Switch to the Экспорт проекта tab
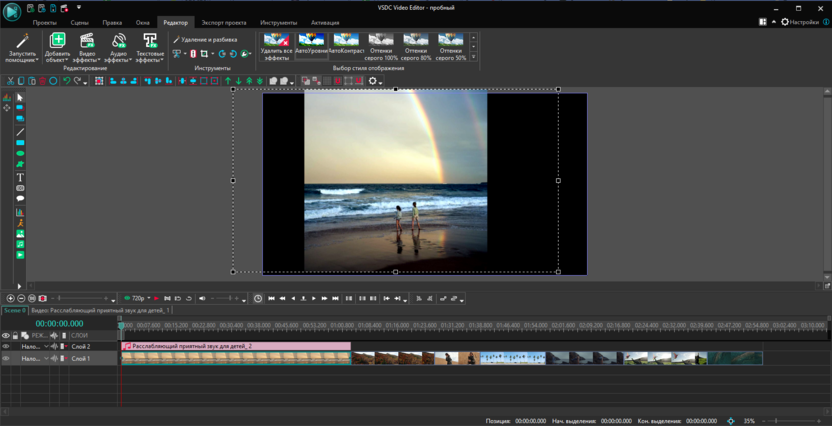The image size is (832, 426). [x=223, y=22]
